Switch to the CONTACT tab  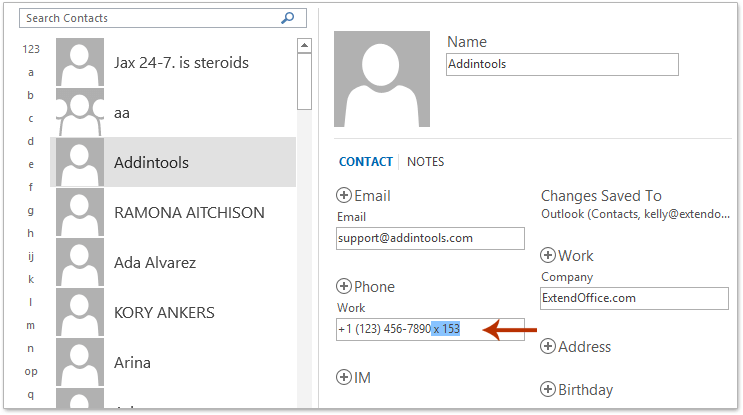(x=366, y=162)
